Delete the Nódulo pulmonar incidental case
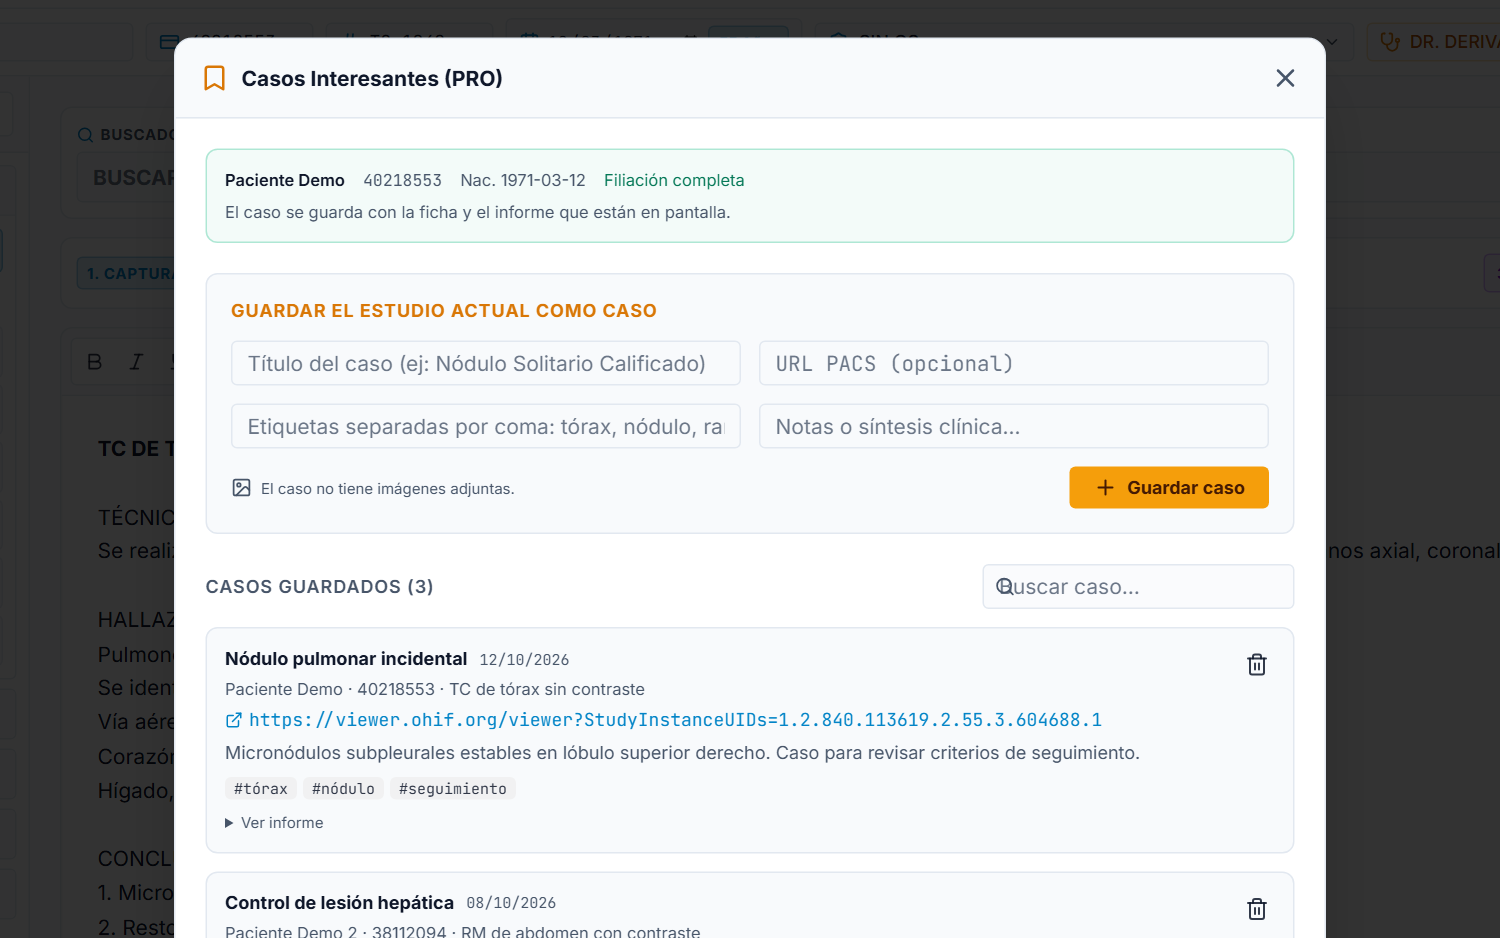 click(1257, 665)
